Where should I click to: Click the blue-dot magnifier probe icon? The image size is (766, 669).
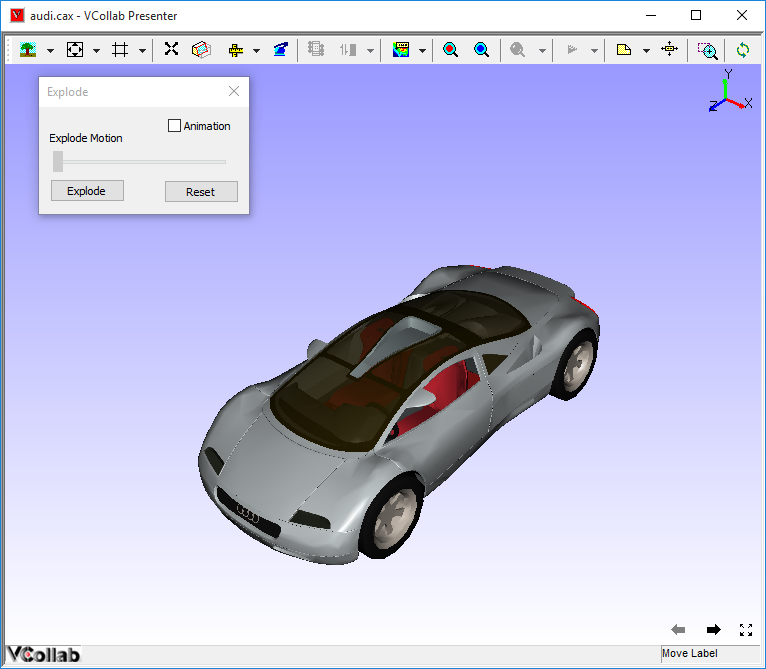coord(481,49)
